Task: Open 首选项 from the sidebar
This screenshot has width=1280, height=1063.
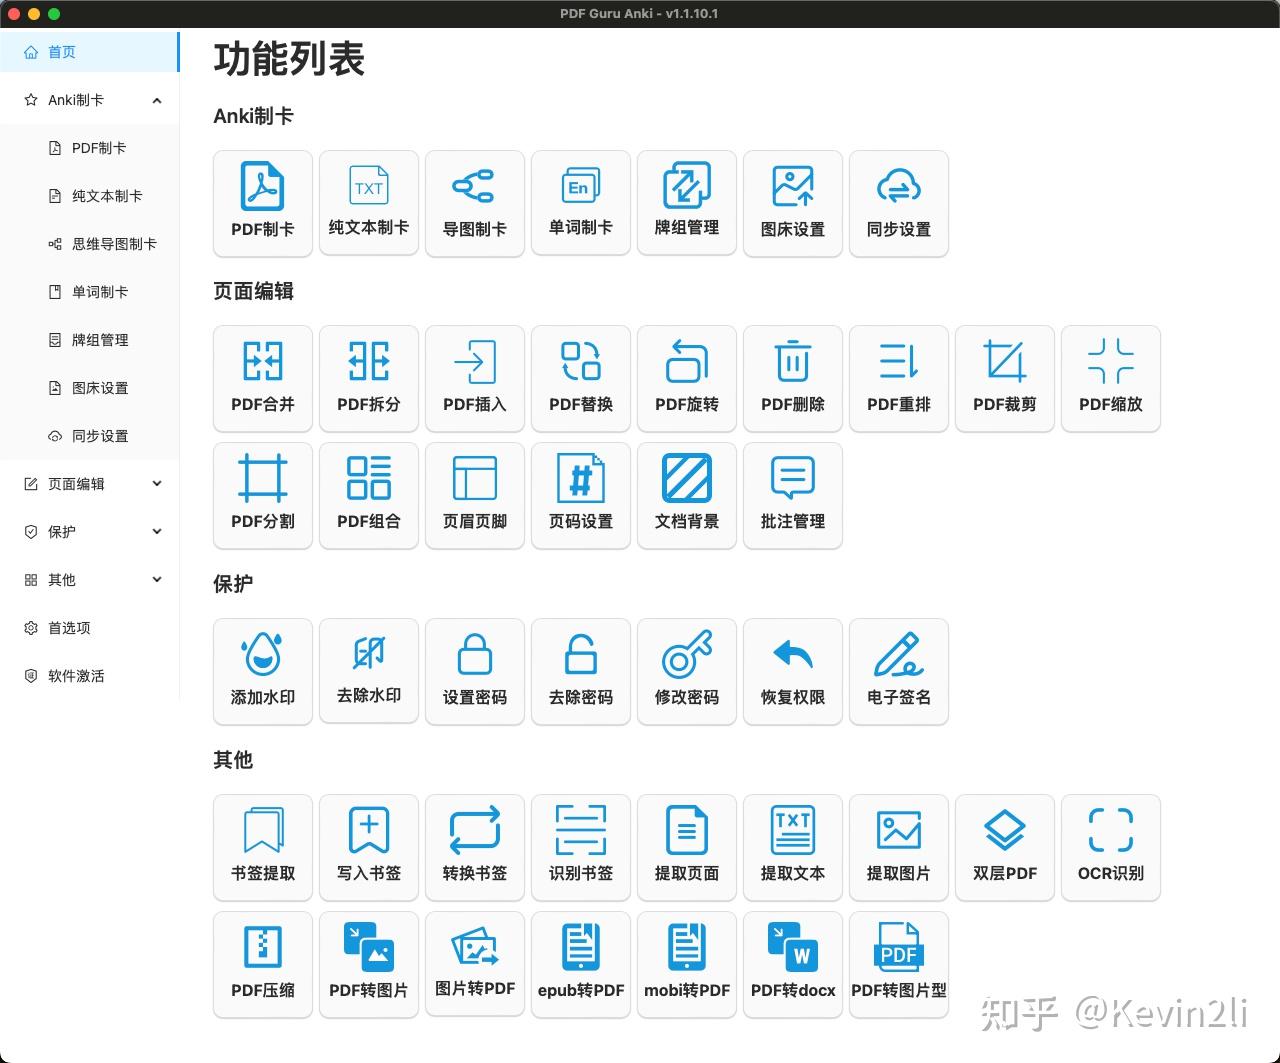Action: coord(70,627)
